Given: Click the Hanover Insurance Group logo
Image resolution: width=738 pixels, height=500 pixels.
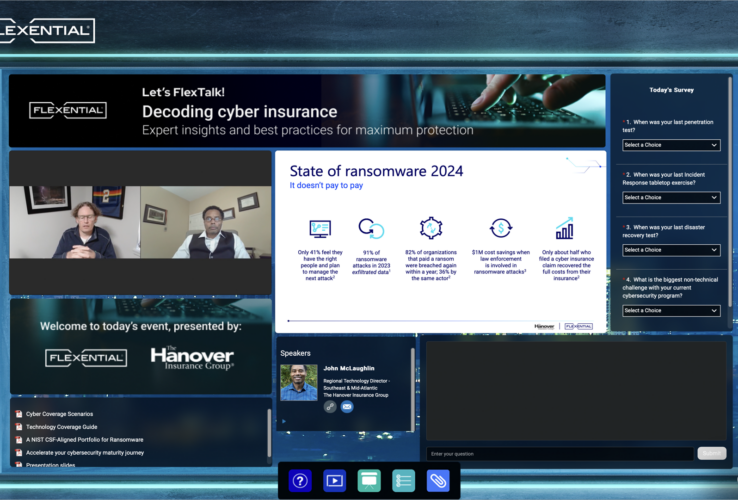Looking at the screenshot, I should tap(192, 358).
